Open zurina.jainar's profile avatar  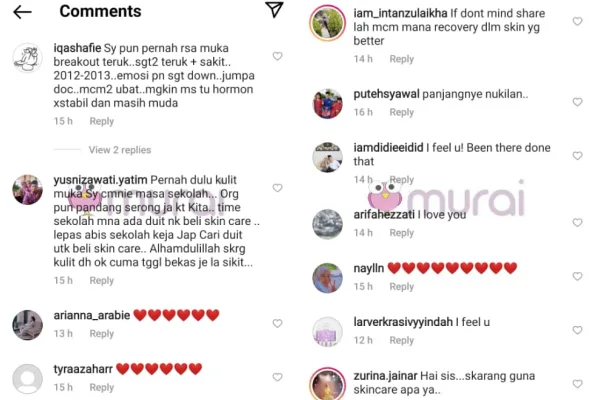[328, 384]
